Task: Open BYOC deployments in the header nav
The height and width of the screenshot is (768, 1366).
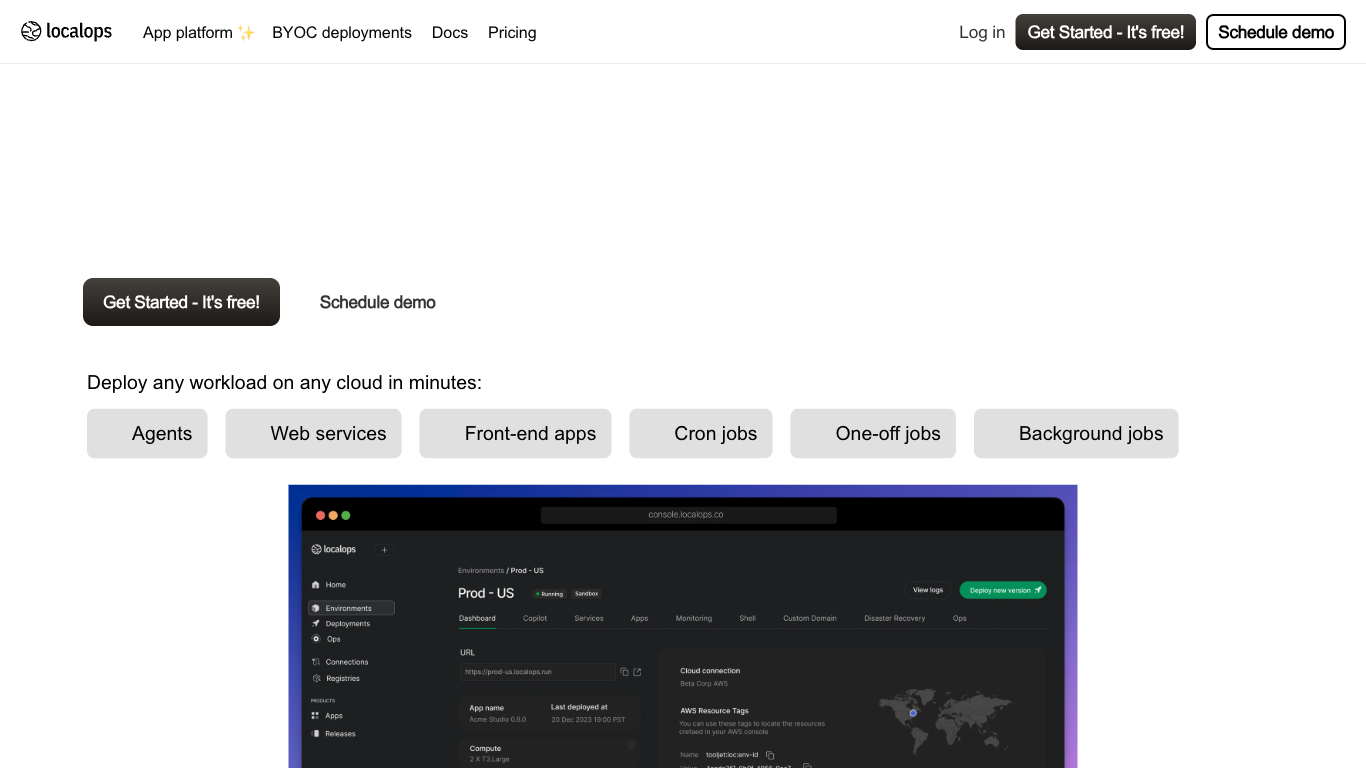Action: pos(342,32)
